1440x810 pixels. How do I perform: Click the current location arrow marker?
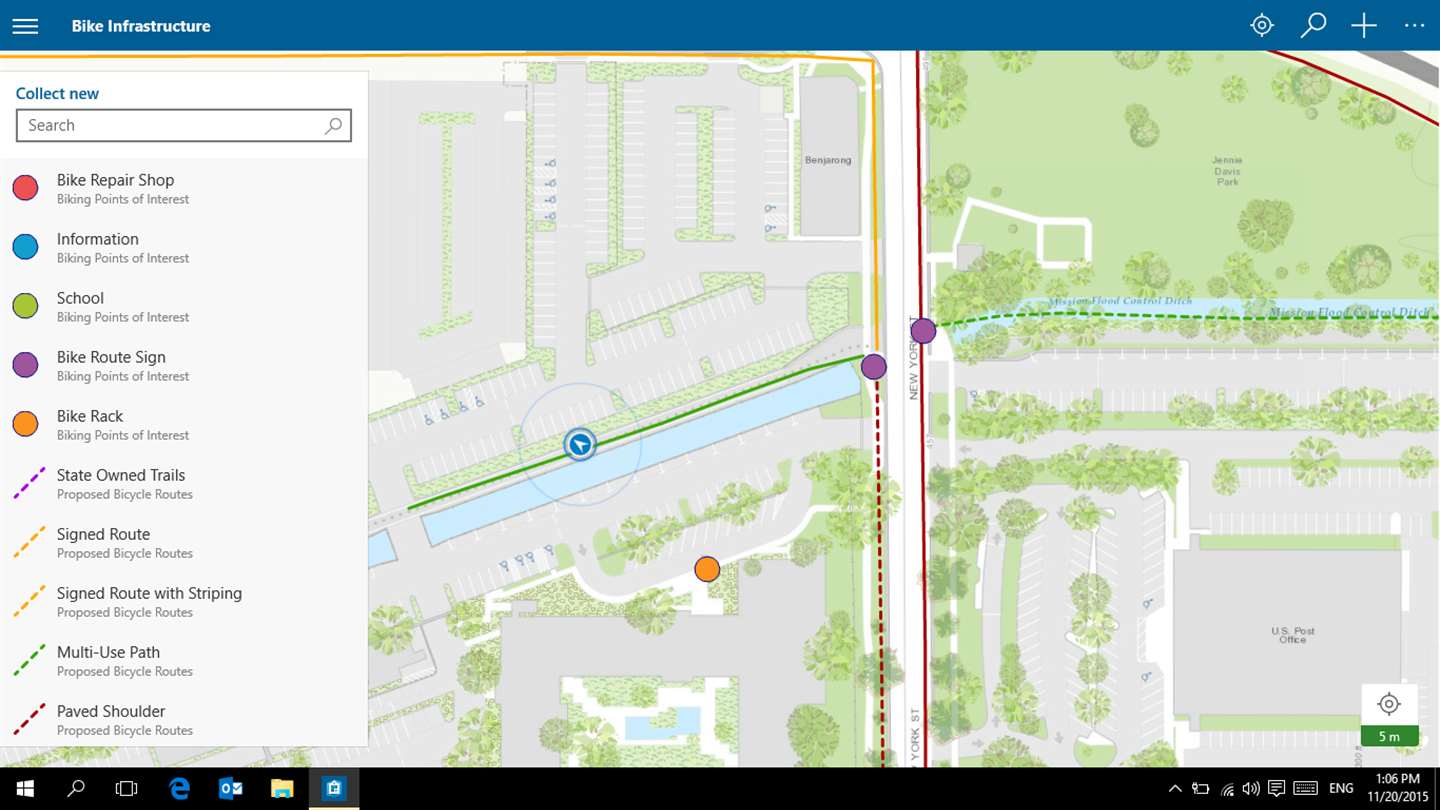pyautogui.click(x=579, y=444)
